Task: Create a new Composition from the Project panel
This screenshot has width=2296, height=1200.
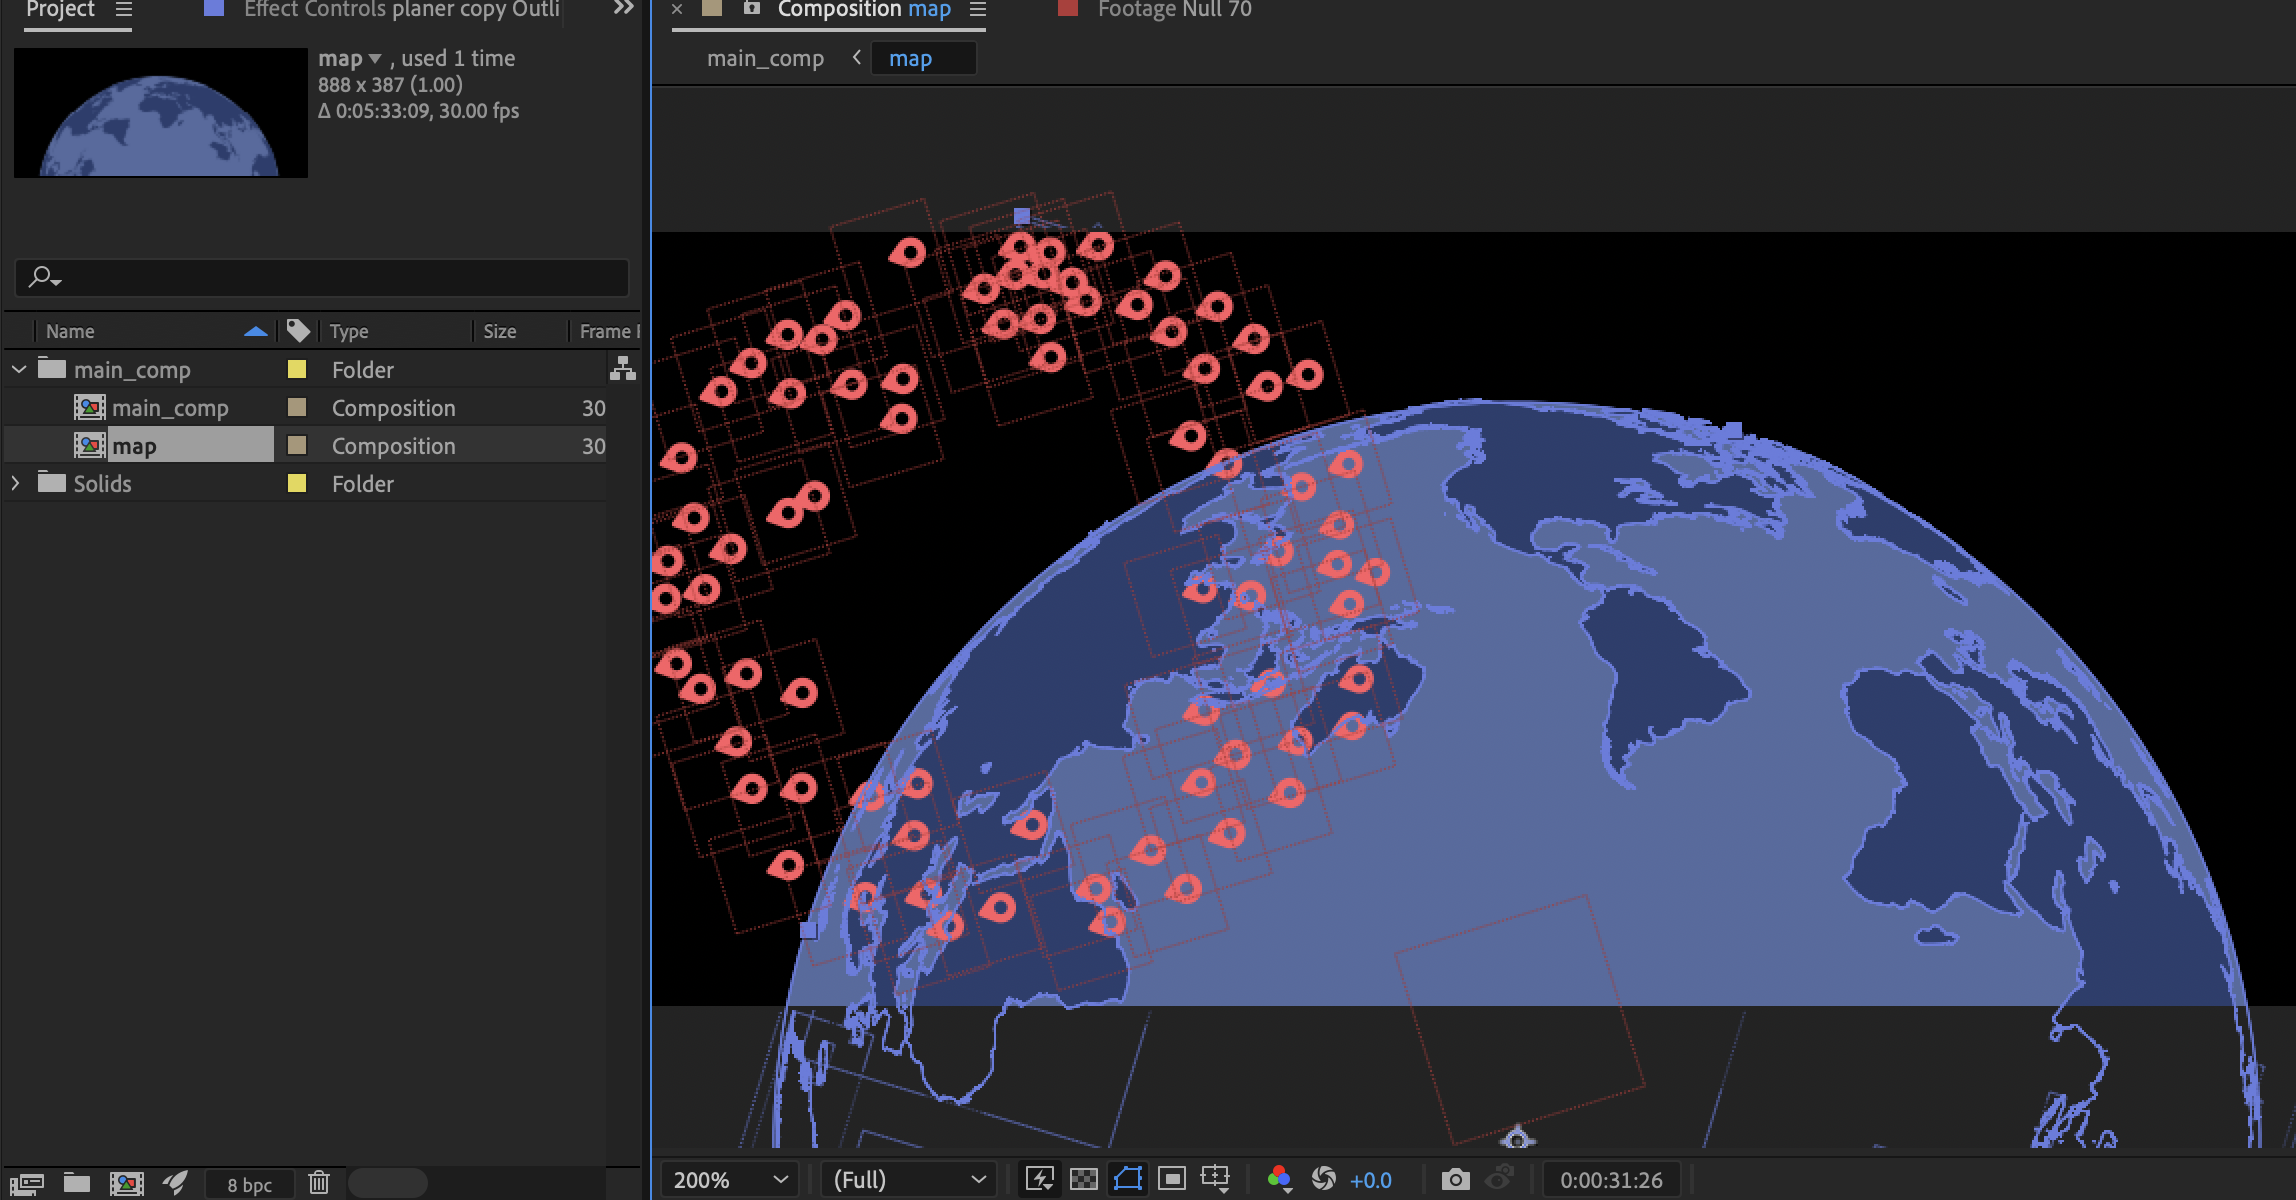Action: tap(127, 1183)
